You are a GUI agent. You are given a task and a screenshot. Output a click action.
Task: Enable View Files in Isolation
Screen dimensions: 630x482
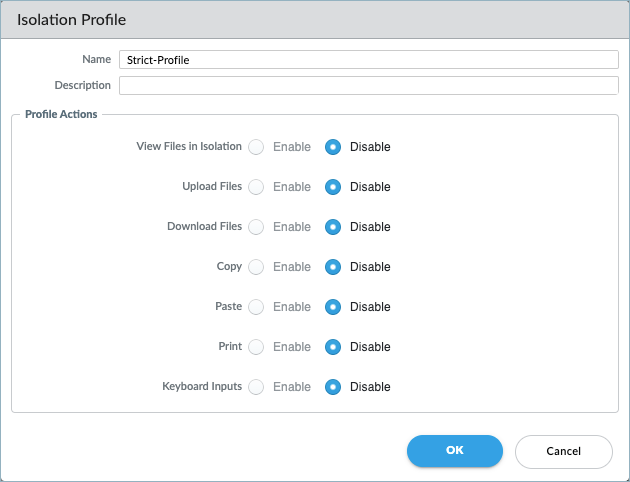tap(256, 147)
